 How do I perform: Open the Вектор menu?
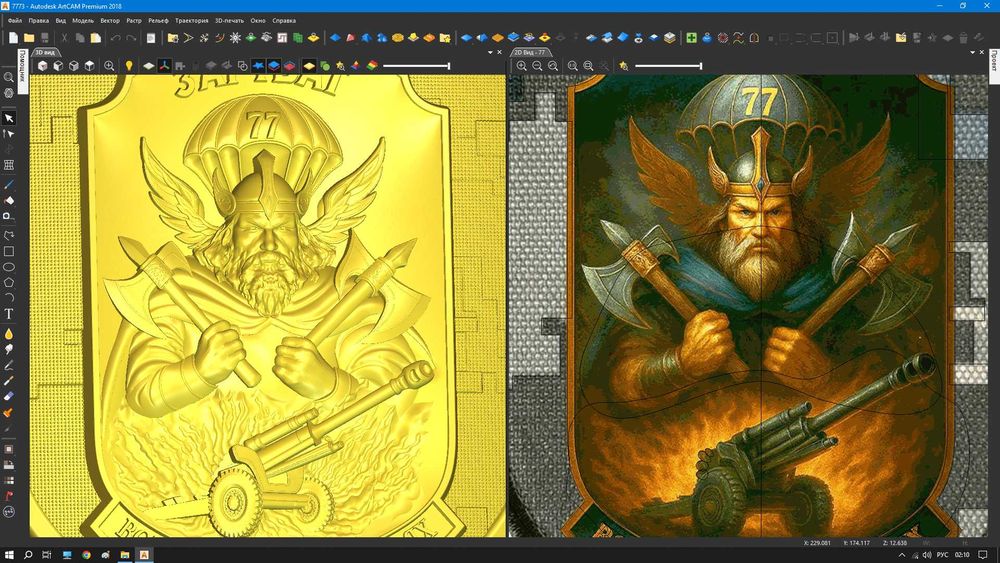[110, 20]
